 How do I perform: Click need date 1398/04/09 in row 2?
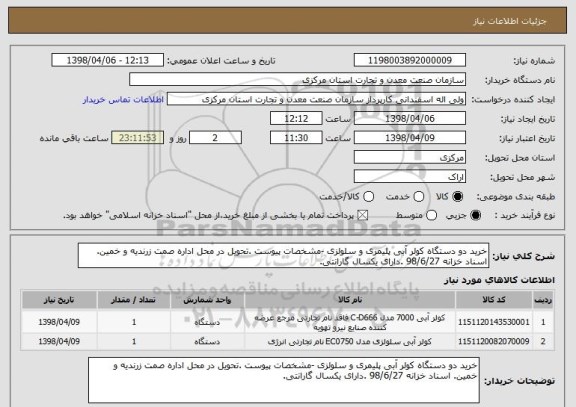tap(59, 342)
